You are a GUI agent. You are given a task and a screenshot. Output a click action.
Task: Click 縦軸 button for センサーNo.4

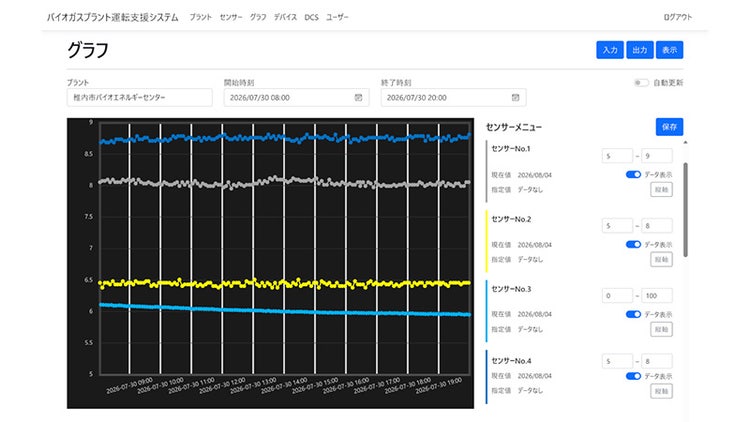[662, 391]
